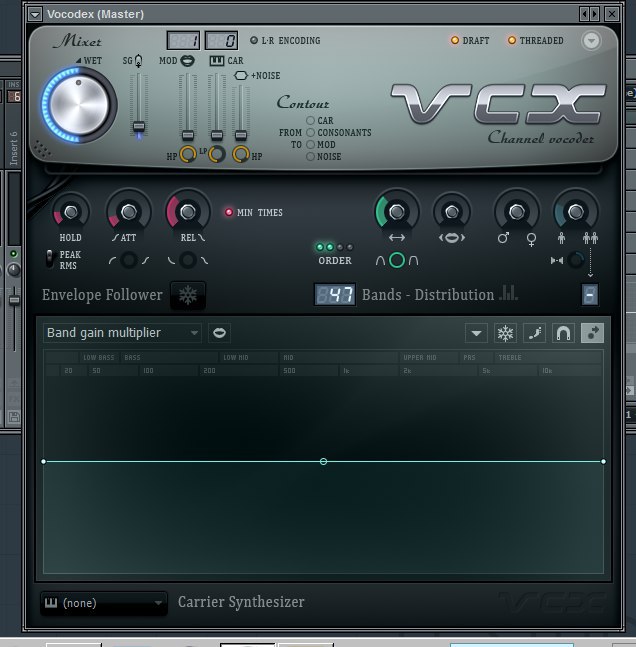
Task: Click the center tension handle on the envelope line
Action: [x=324, y=461]
